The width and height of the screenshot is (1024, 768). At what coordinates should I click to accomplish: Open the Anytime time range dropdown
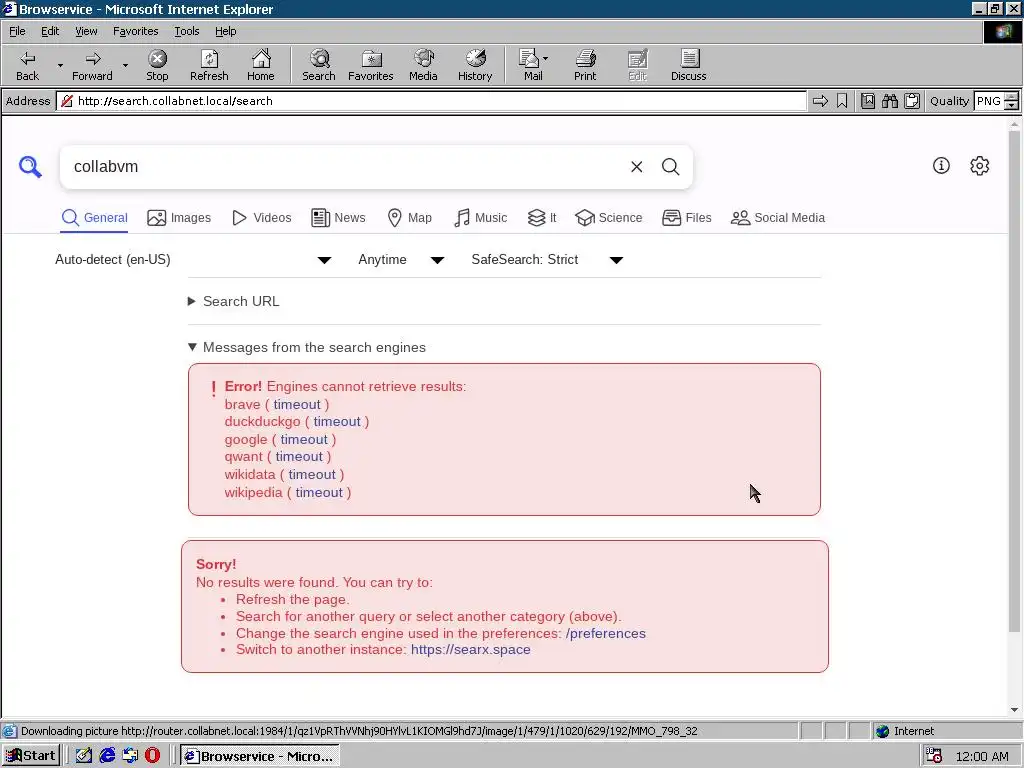click(401, 260)
